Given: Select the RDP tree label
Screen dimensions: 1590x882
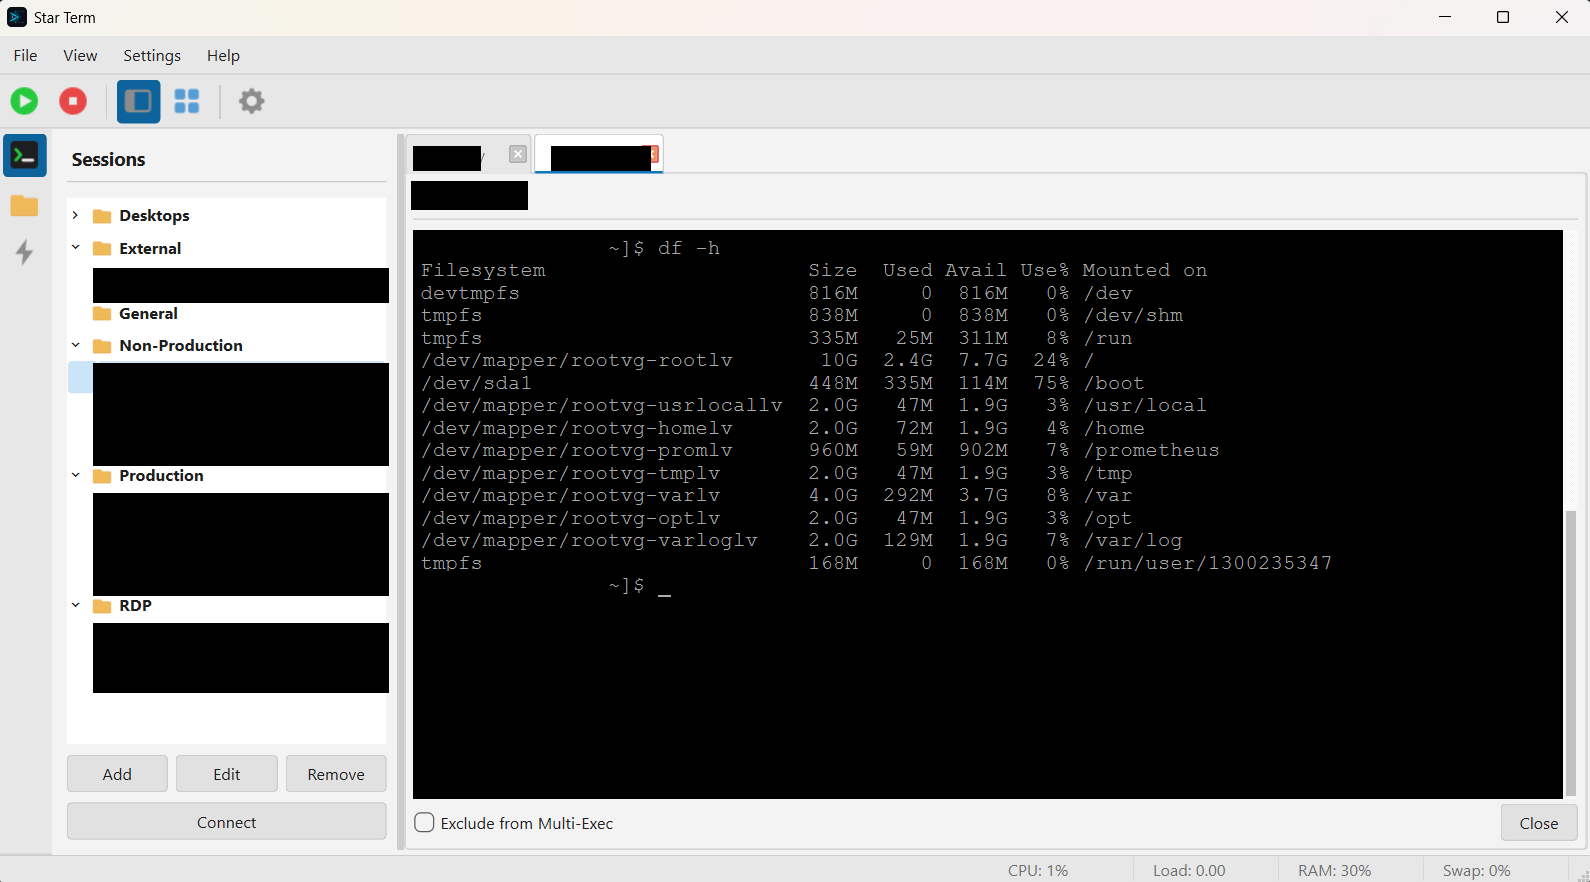Looking at the screenshot, I should 135,606.
